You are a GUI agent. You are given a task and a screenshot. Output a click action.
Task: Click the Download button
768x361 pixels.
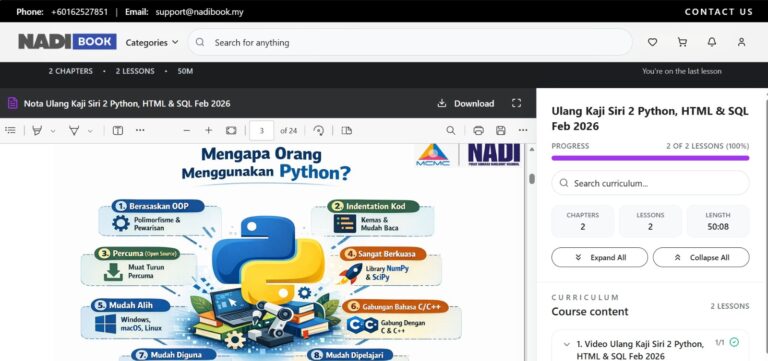[x=466, y=103]
